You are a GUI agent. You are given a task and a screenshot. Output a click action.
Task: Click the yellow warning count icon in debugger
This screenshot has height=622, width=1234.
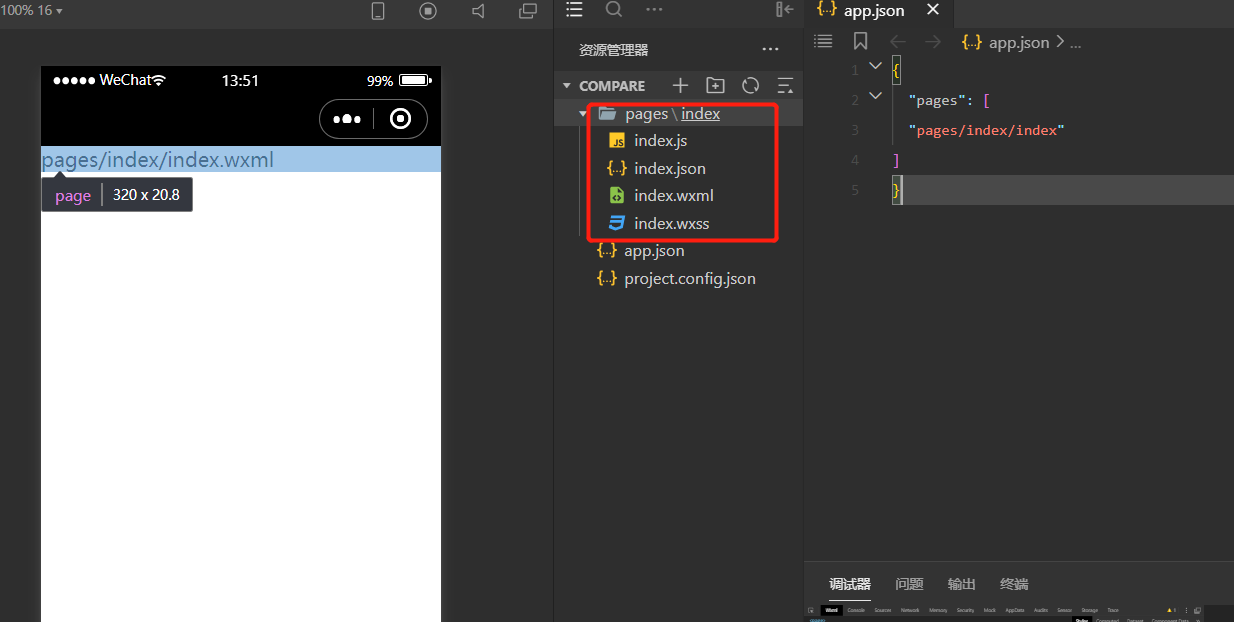click(1170, 610)
